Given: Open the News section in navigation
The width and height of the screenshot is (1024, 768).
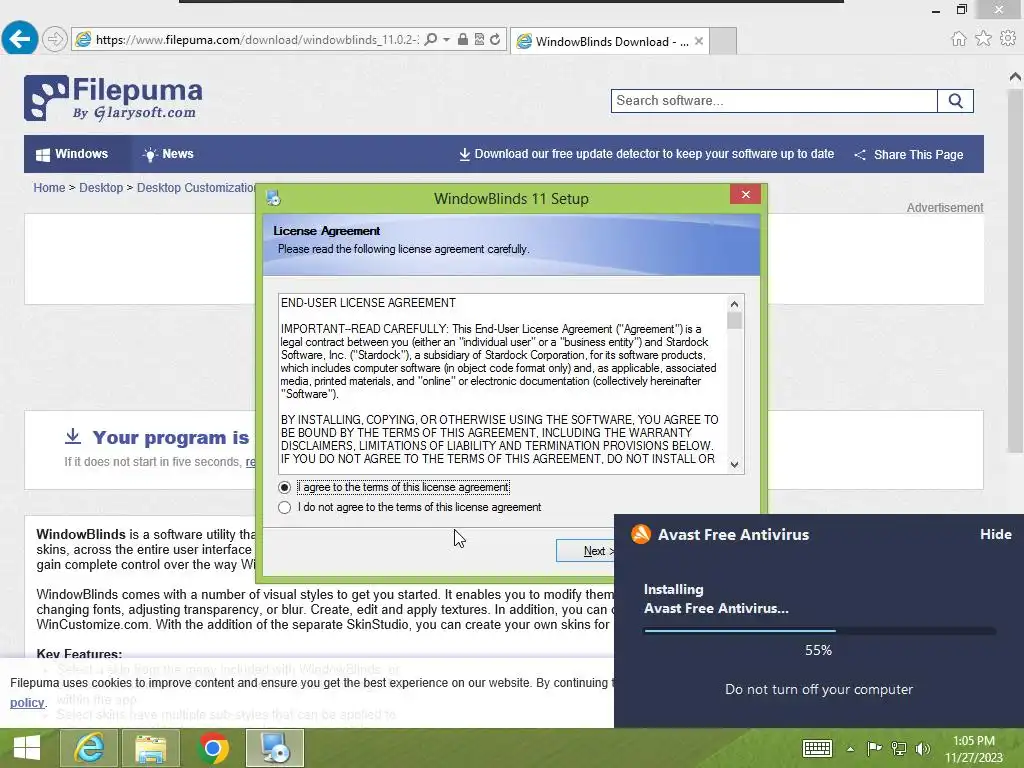Looking at the screenshot, I should [168, 154].
